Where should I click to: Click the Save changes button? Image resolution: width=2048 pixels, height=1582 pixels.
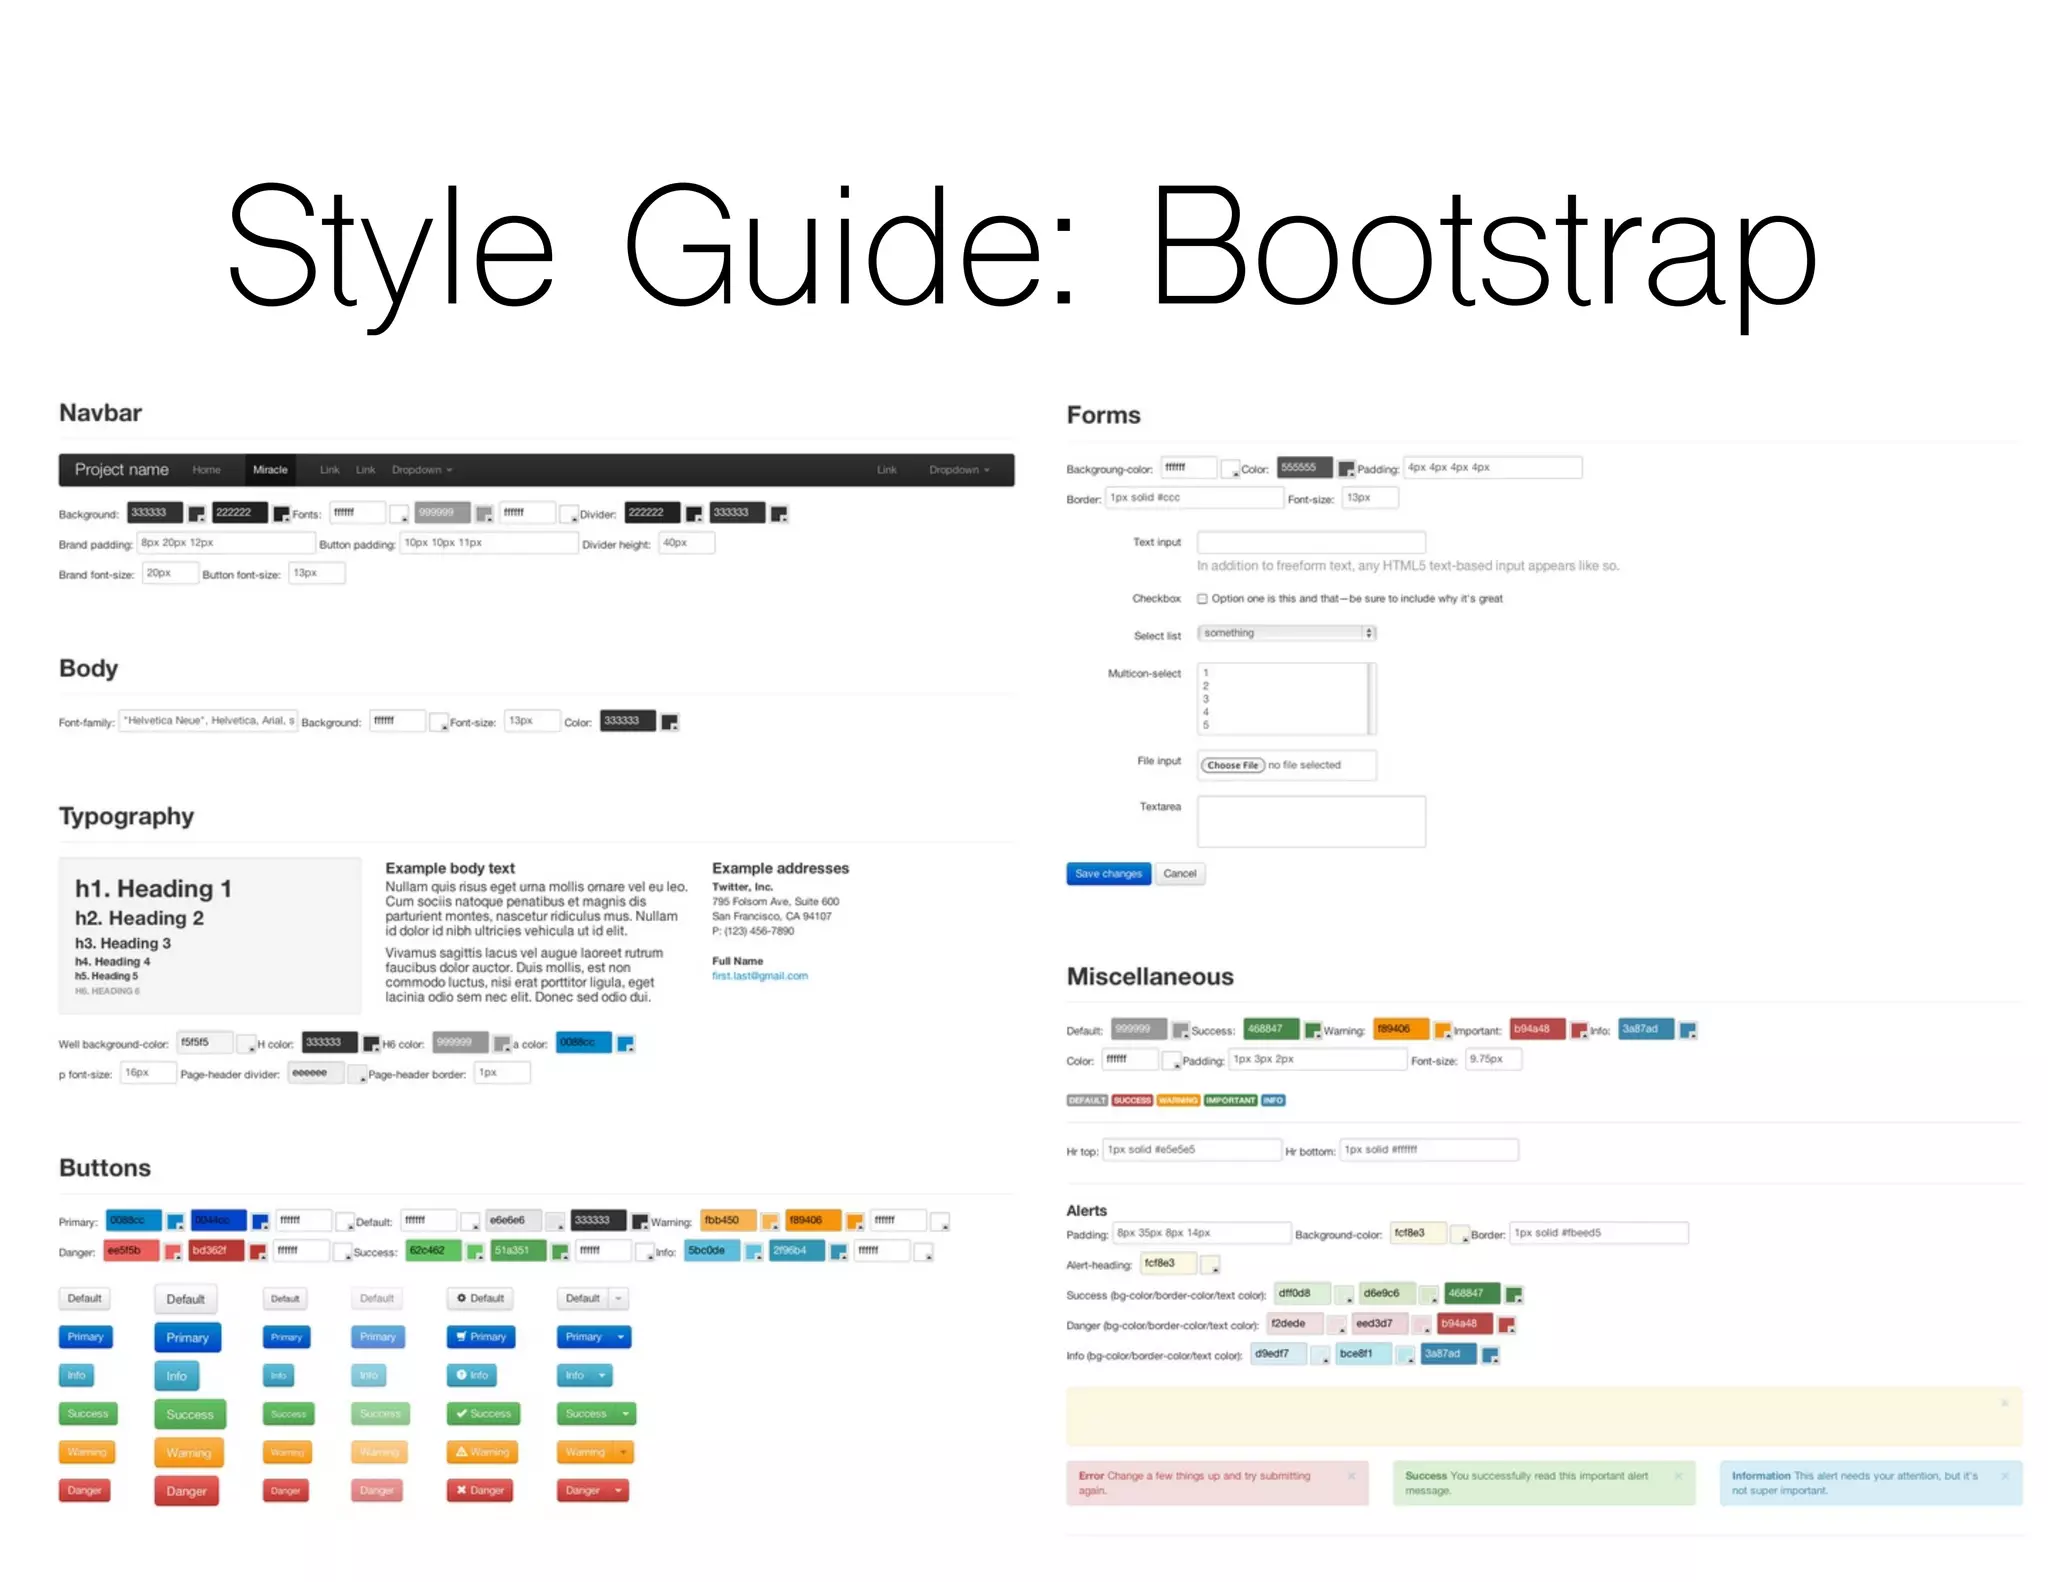click(1108, 873)
